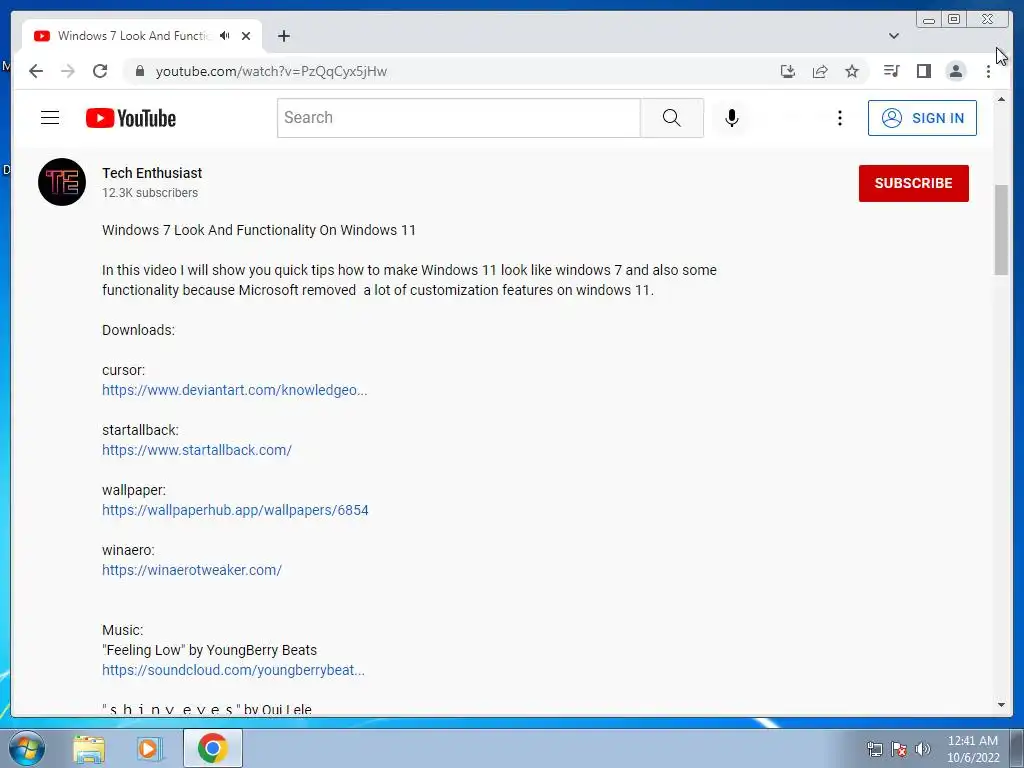
Task: Click the SIGN IN button
Action: 922,118
